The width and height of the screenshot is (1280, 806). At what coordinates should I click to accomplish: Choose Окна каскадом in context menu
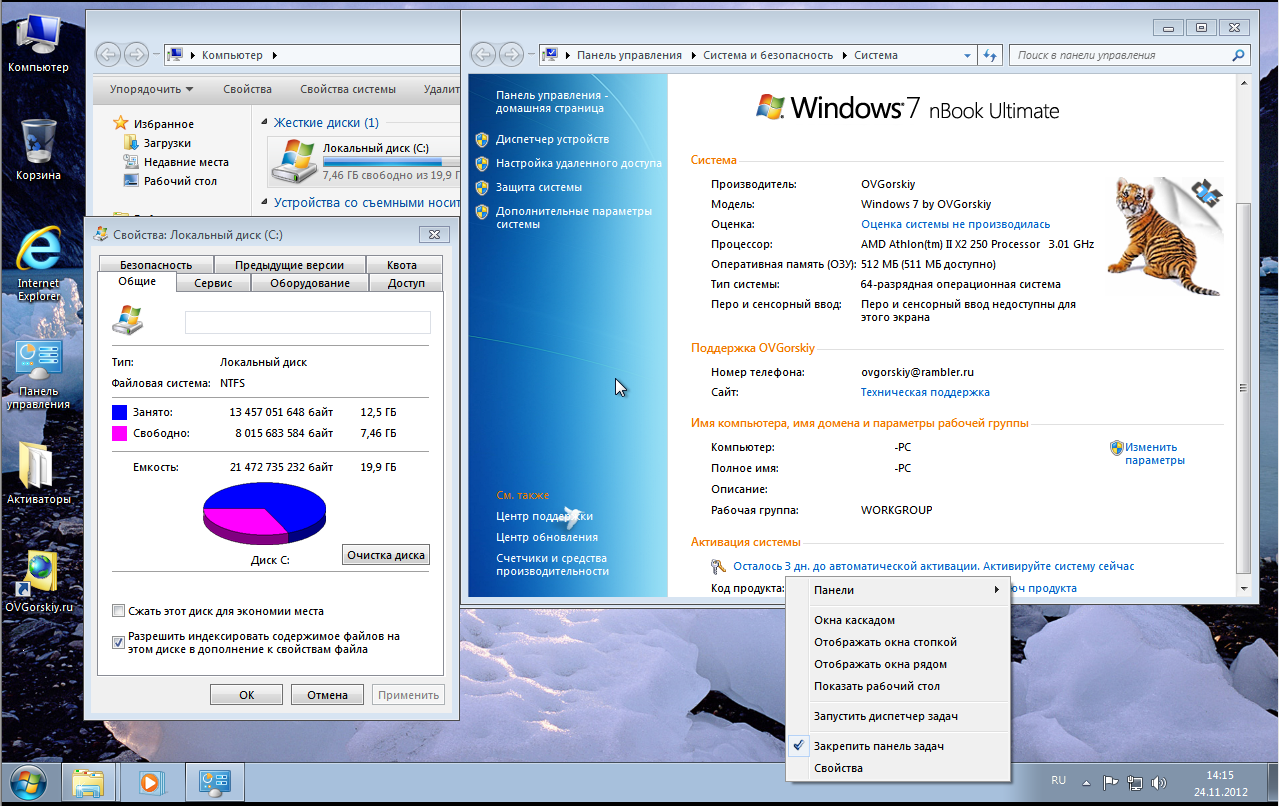point(898,620)
